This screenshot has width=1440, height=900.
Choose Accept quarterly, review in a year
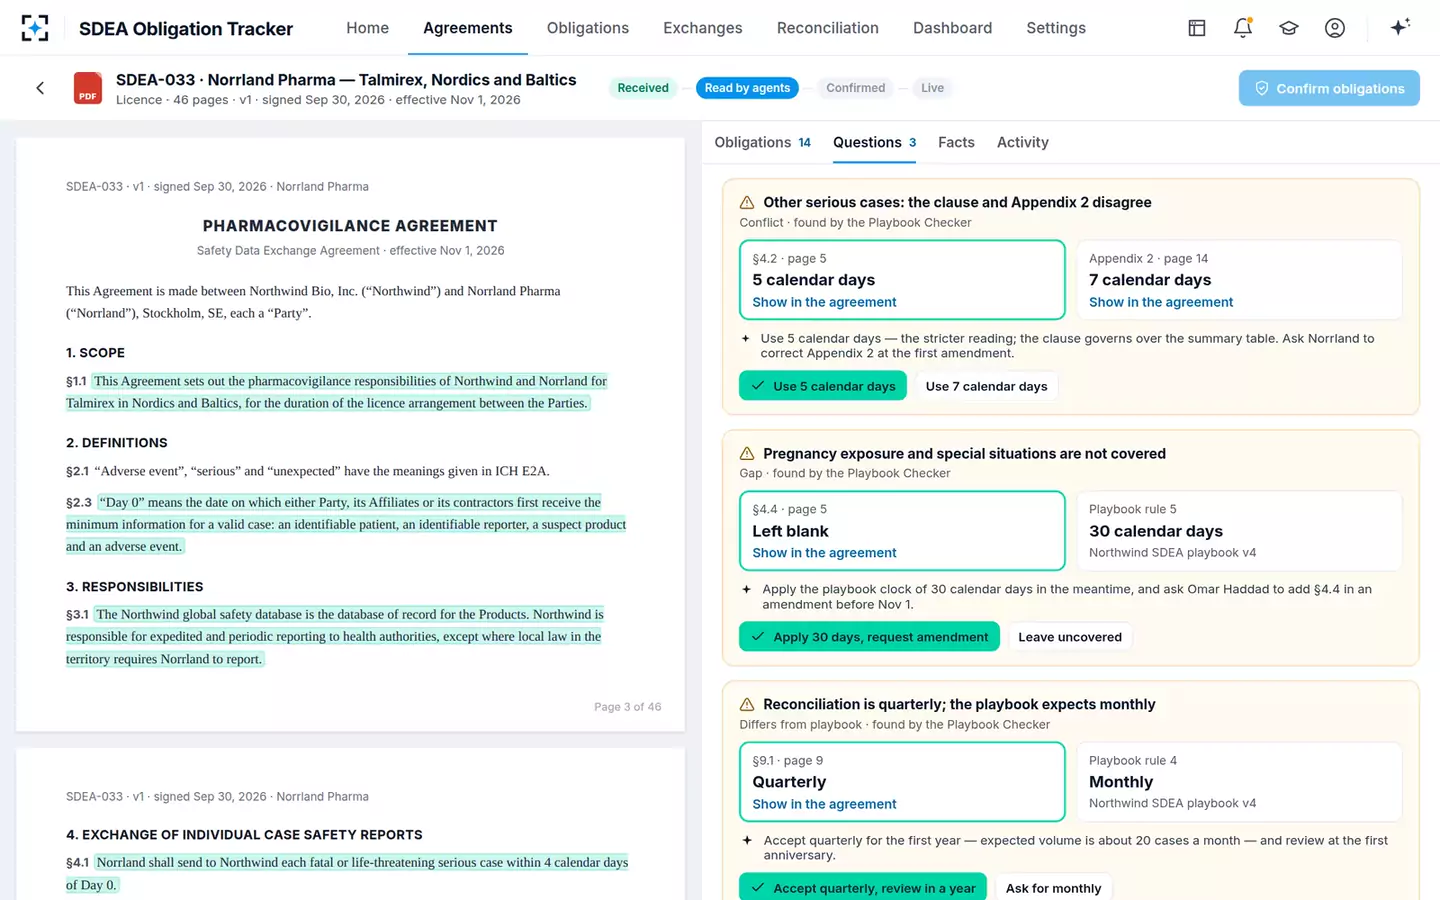pyautogui.click(x=863, y=888)
